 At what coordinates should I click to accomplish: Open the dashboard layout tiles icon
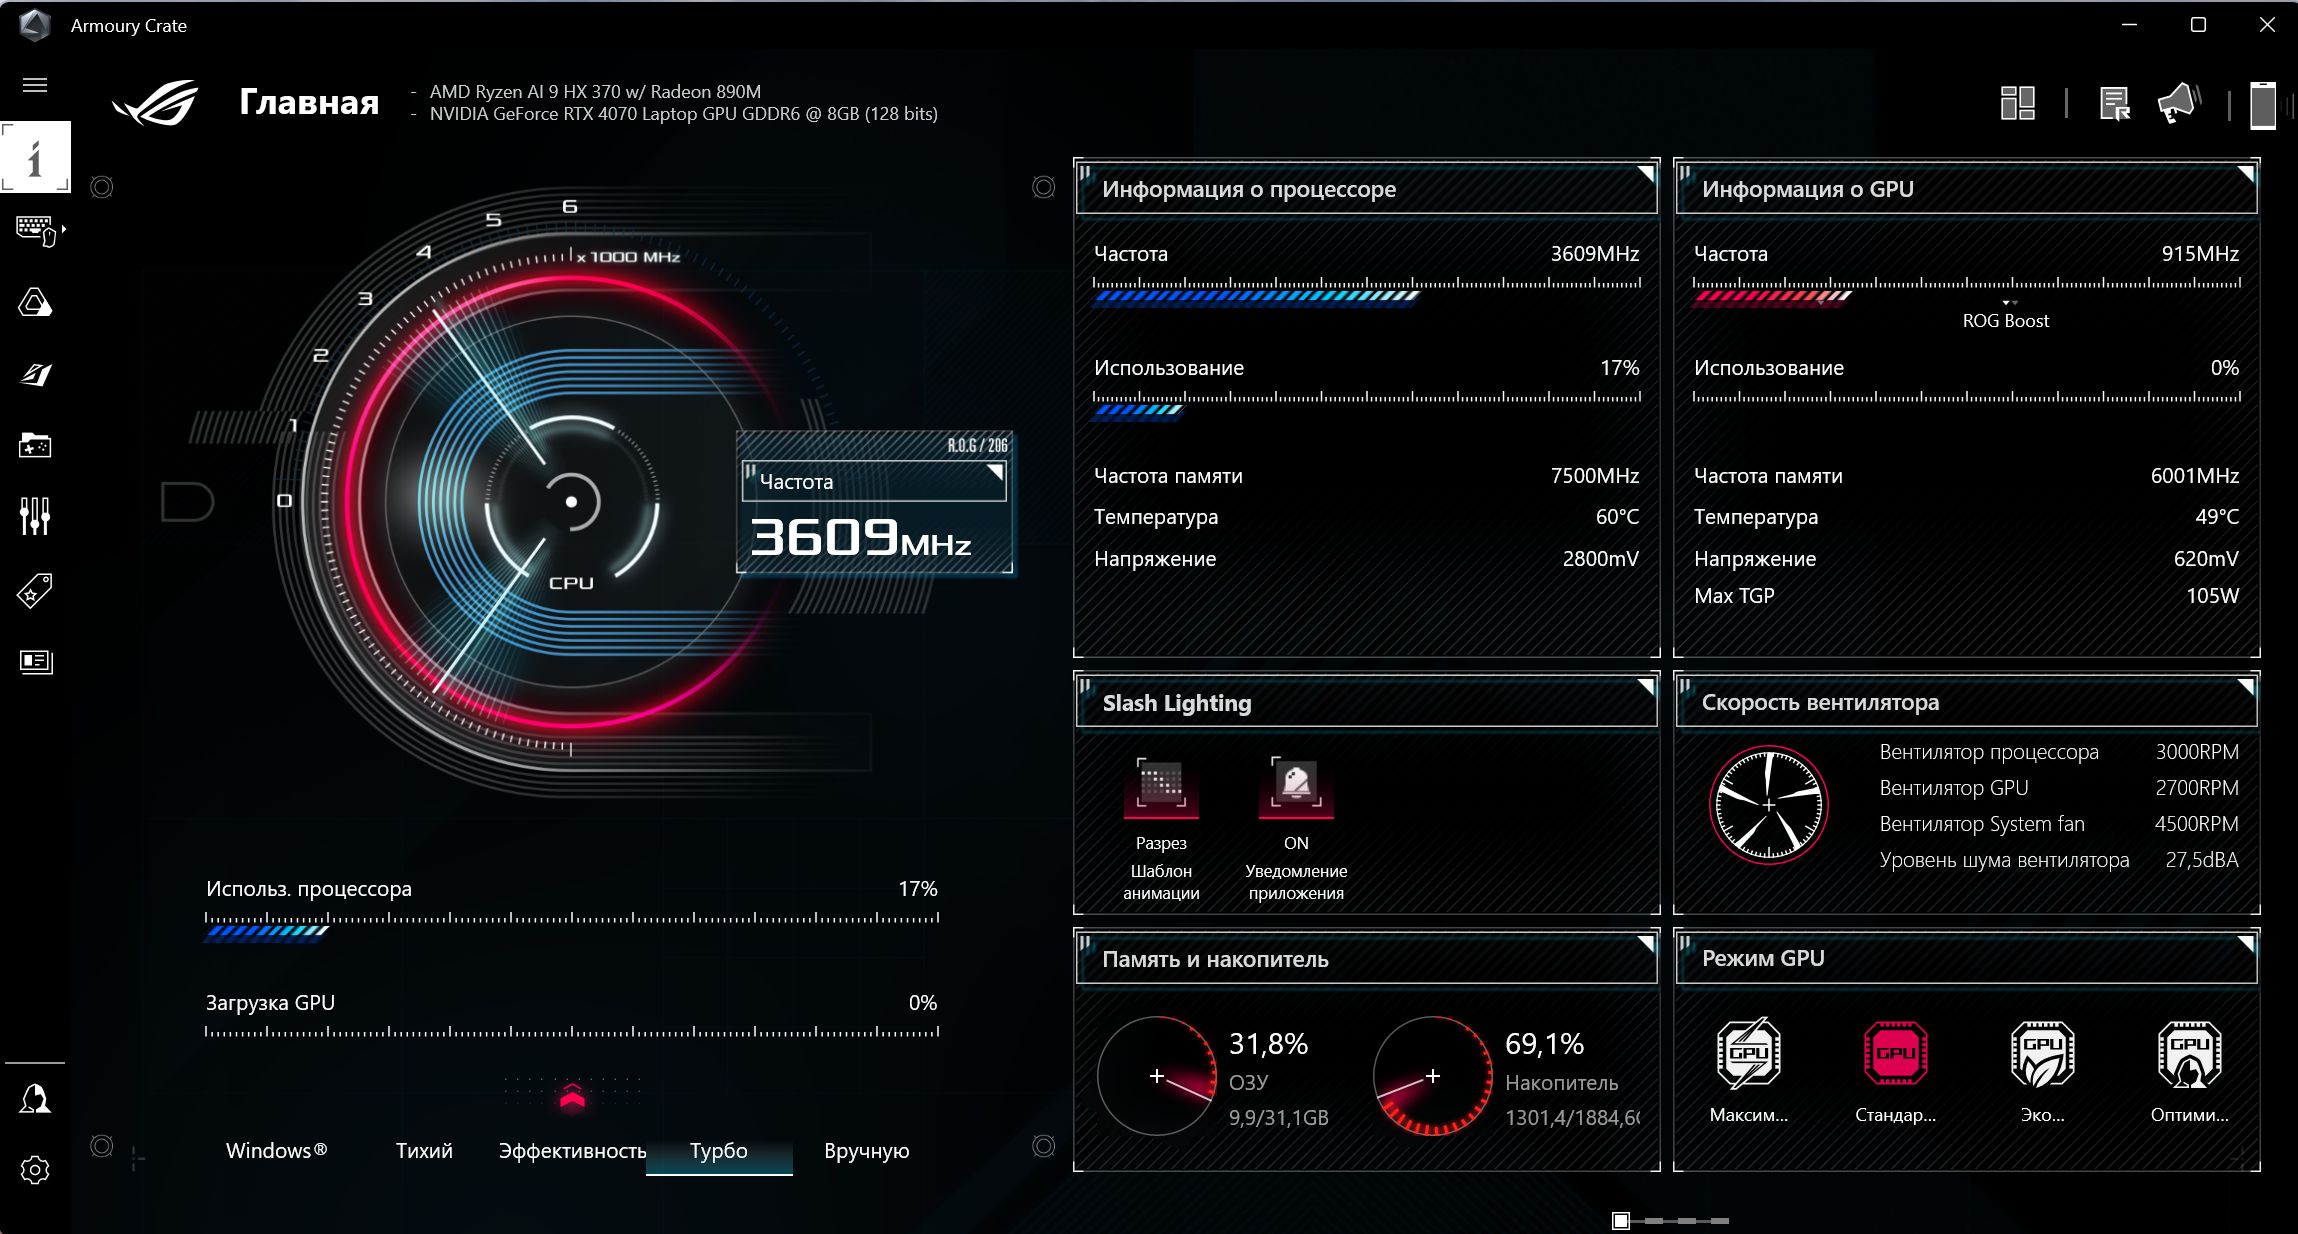(2018, 103)
